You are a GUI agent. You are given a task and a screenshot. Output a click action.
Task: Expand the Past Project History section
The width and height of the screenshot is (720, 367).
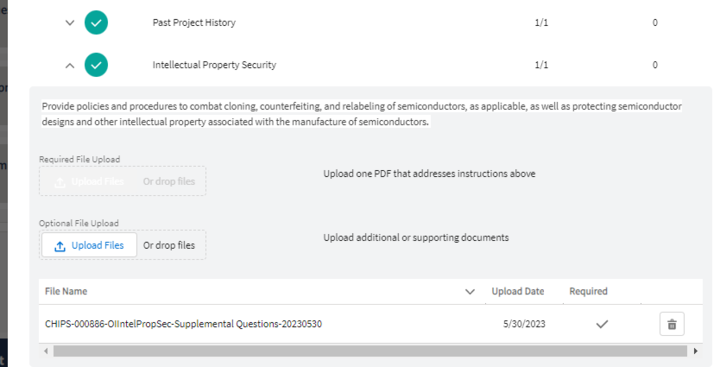tap(70, 23)
